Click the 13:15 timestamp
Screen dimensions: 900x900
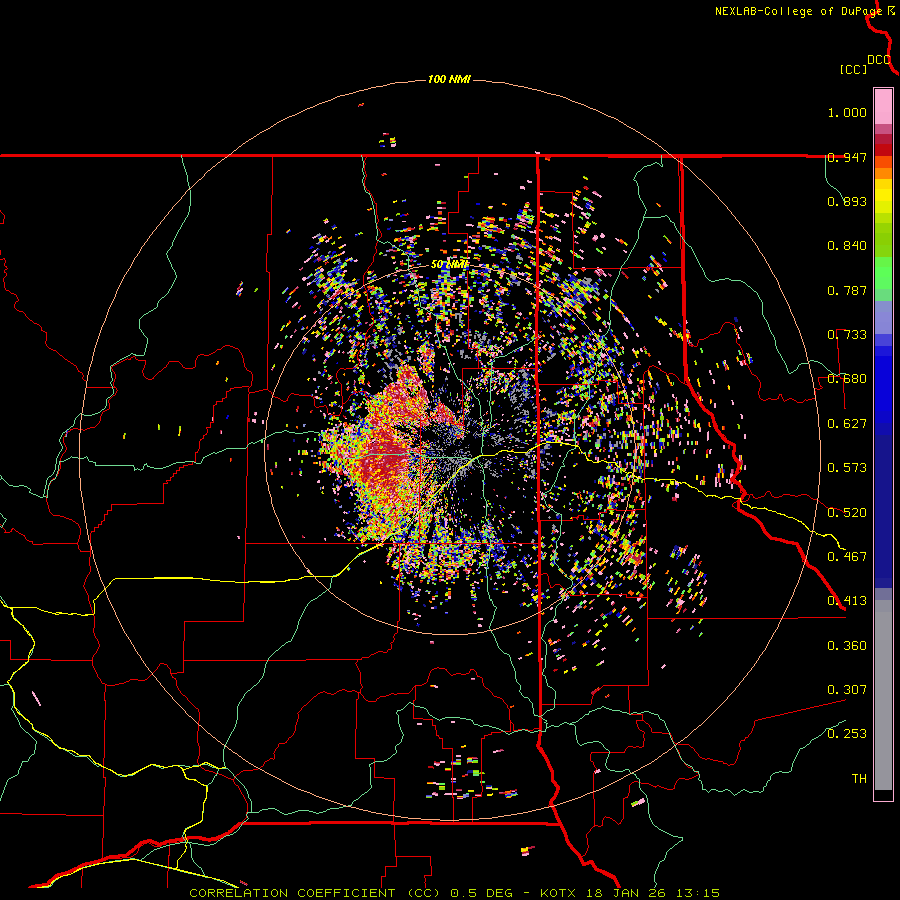pyautogui.click(x=699, y=893)
